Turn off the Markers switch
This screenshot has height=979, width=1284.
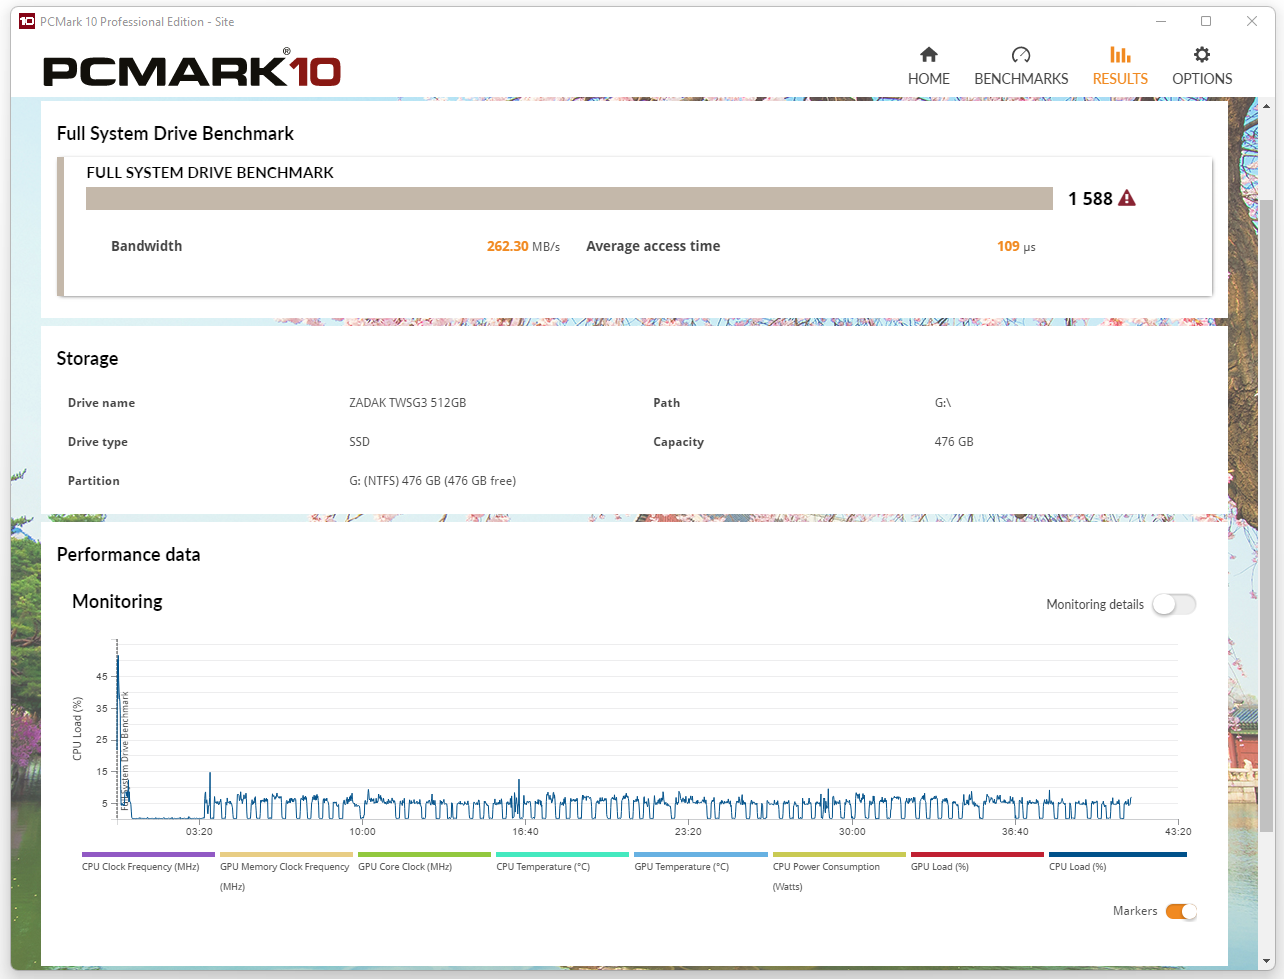click(1181, 911)
